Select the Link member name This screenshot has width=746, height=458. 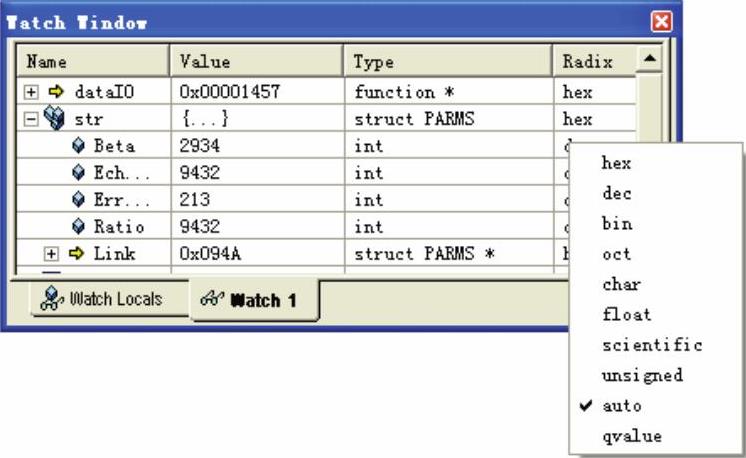tap(114, 253)
